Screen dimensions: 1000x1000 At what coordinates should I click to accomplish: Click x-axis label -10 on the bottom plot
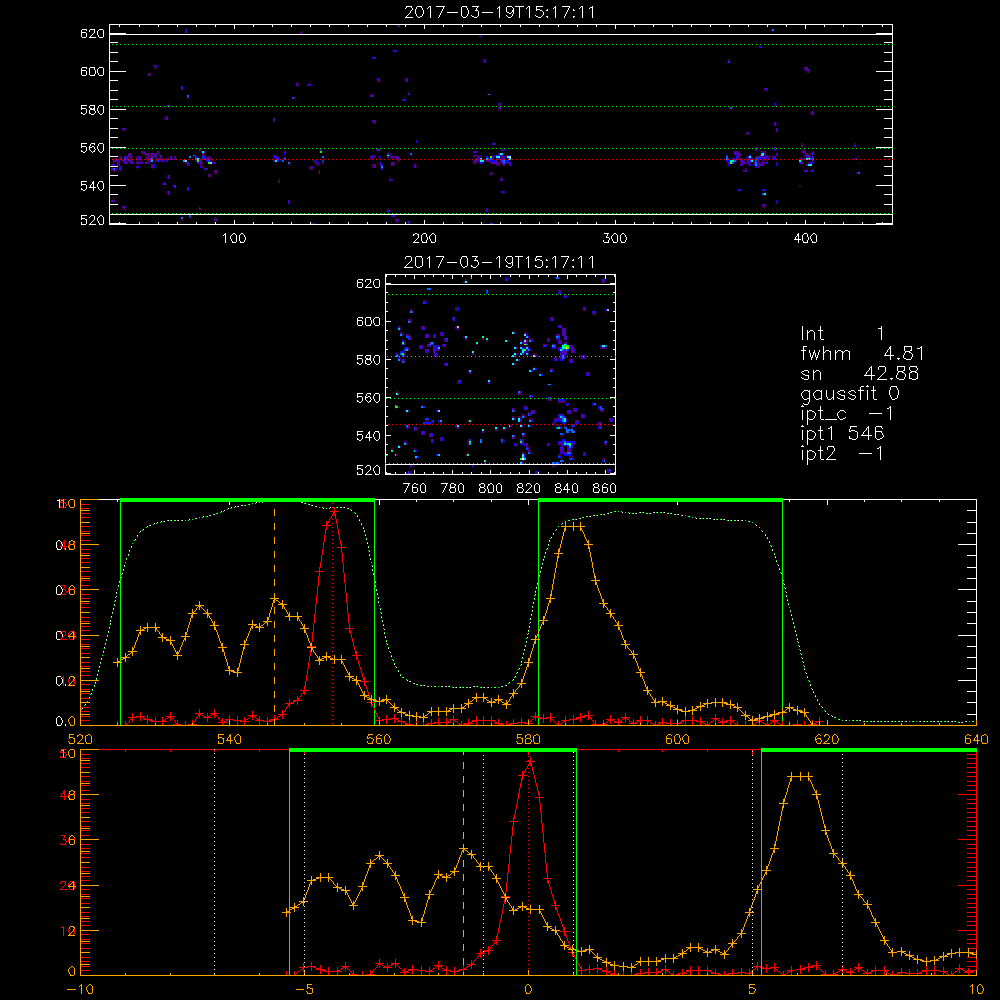(x=80, y=989)
